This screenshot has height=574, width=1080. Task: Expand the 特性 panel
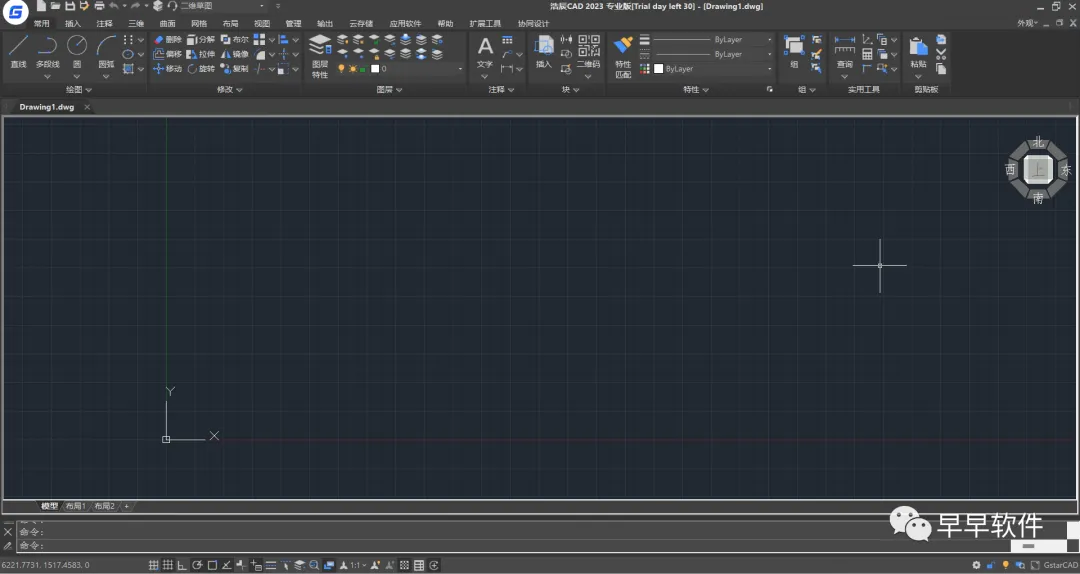(x=696, y=90)
